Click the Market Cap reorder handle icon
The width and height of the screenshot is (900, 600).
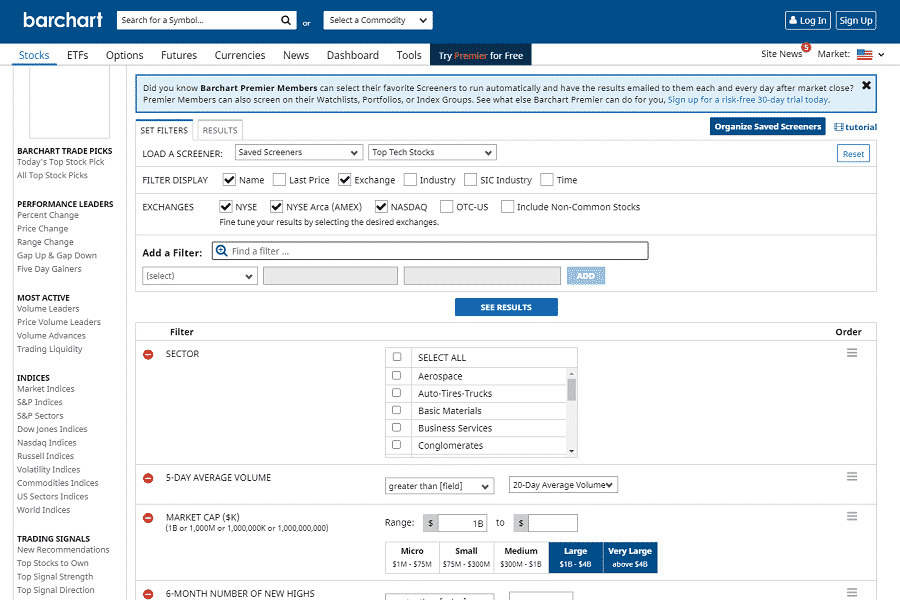pos(852,516)
